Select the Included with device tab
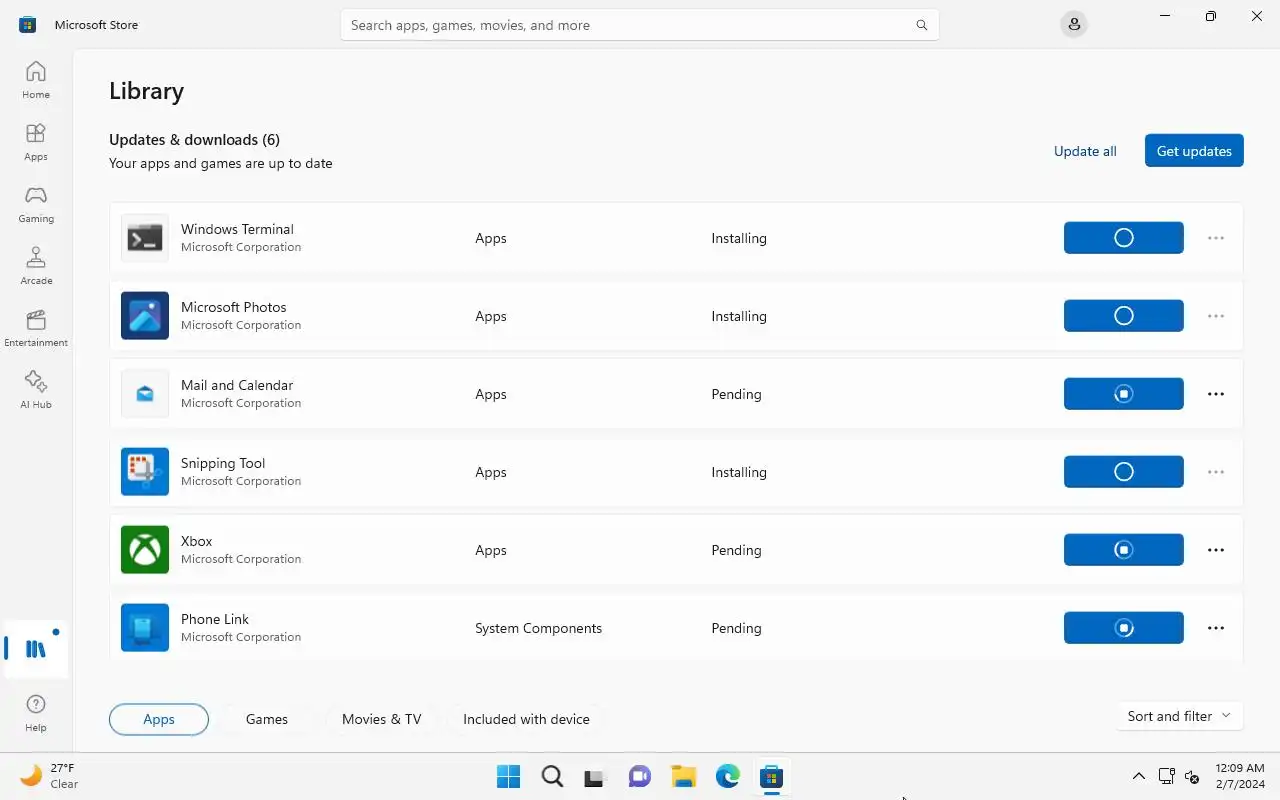The width and height of the screenshot is (1280, 800). [526, 719]
